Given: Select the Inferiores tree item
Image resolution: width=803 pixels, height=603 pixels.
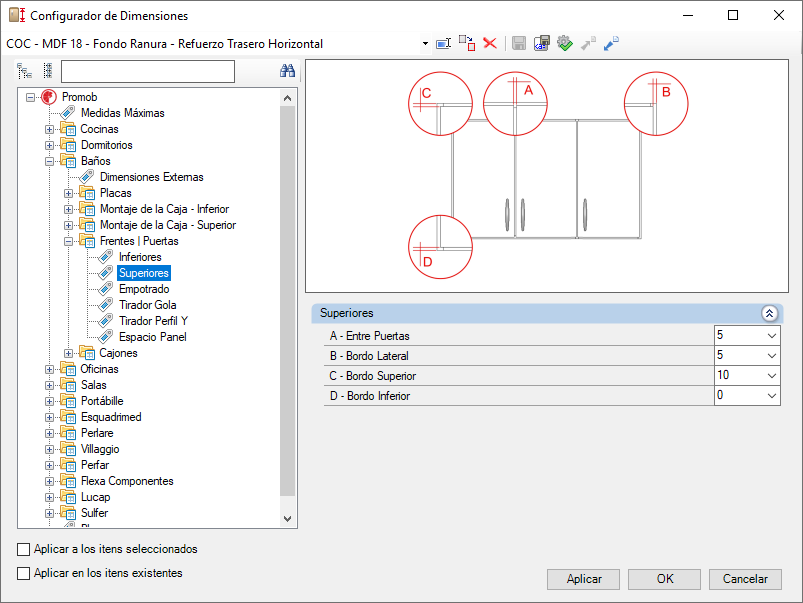Looking at the screenshot, I should 140,257.
